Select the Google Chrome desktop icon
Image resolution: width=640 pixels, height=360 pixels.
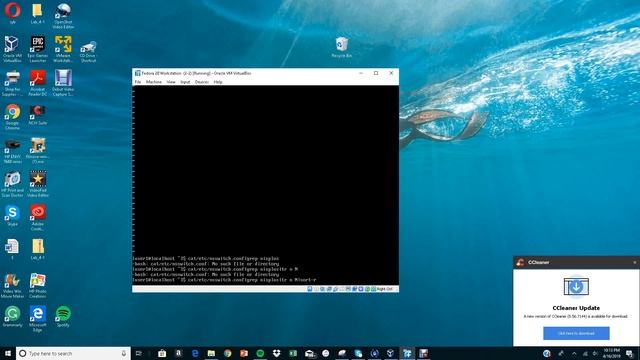(x=12, y=117)
